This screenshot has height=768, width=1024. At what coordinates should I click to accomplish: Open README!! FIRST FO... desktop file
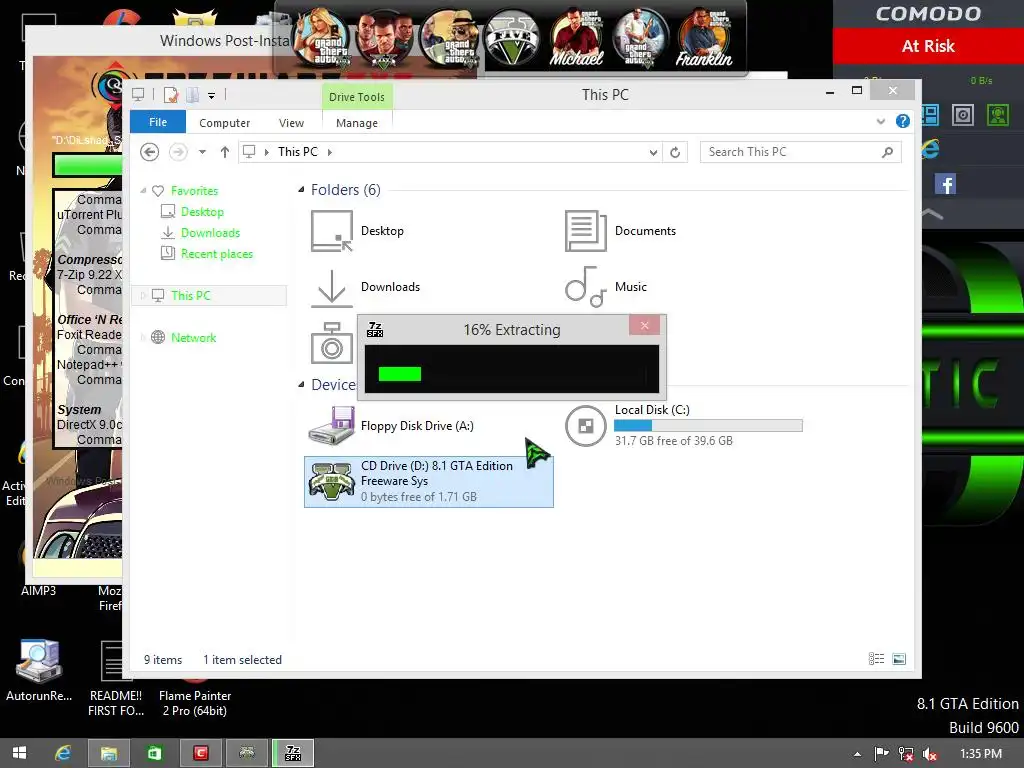coord(116,678)
